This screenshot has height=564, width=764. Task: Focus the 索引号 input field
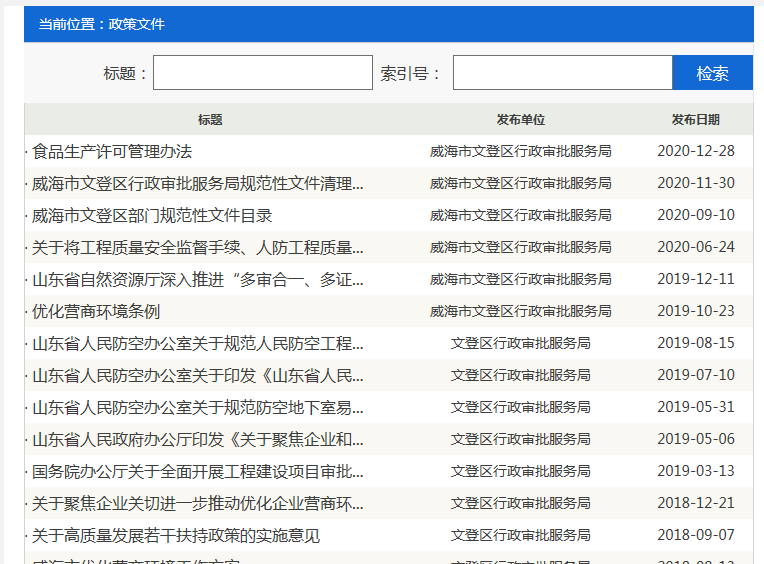pyautogui.click(x=562, y=73)
